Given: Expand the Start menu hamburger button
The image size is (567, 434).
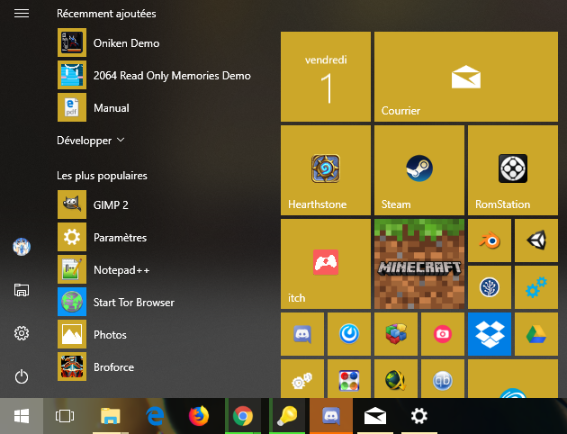Looking at the screenshot, I should [x=21, y=13].
